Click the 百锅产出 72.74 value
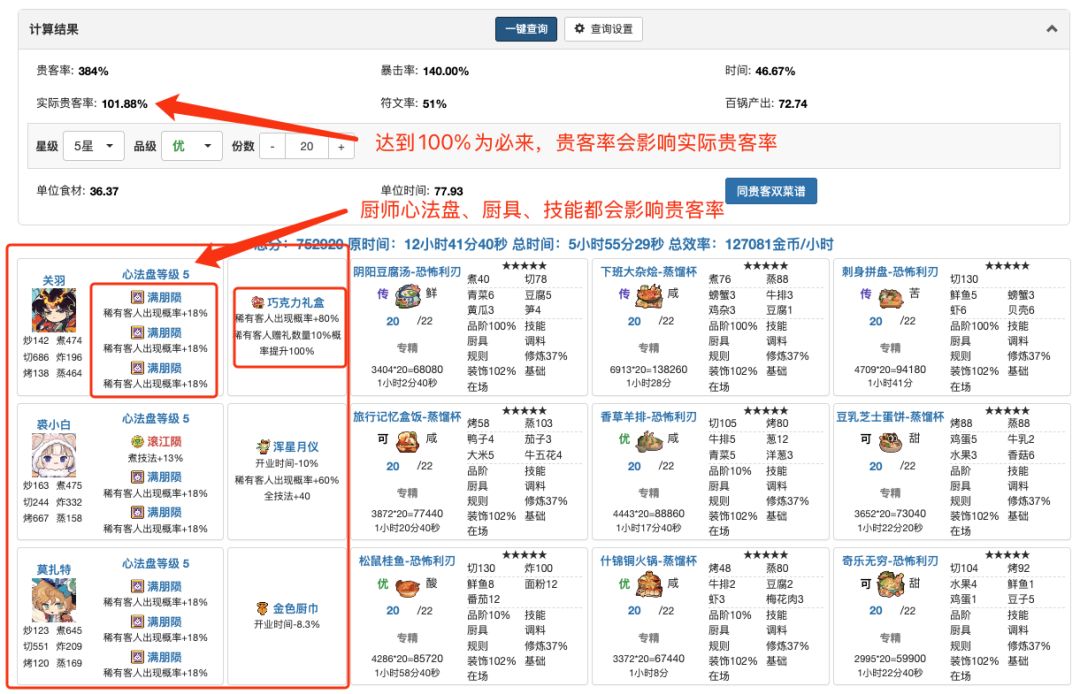The image size is (1080, 694). [793, 104]
